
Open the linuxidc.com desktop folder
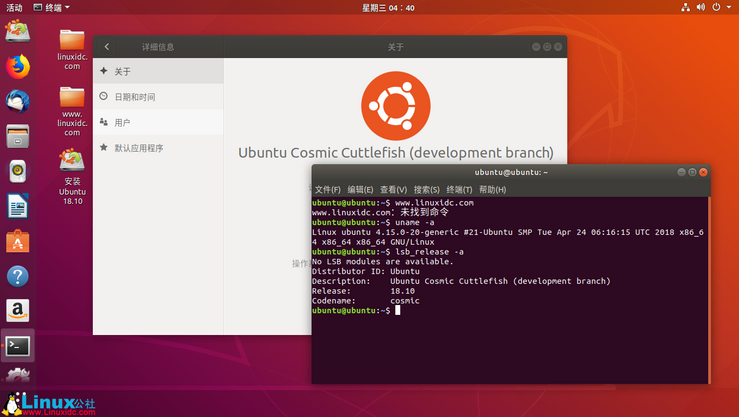tap(72, 49)
